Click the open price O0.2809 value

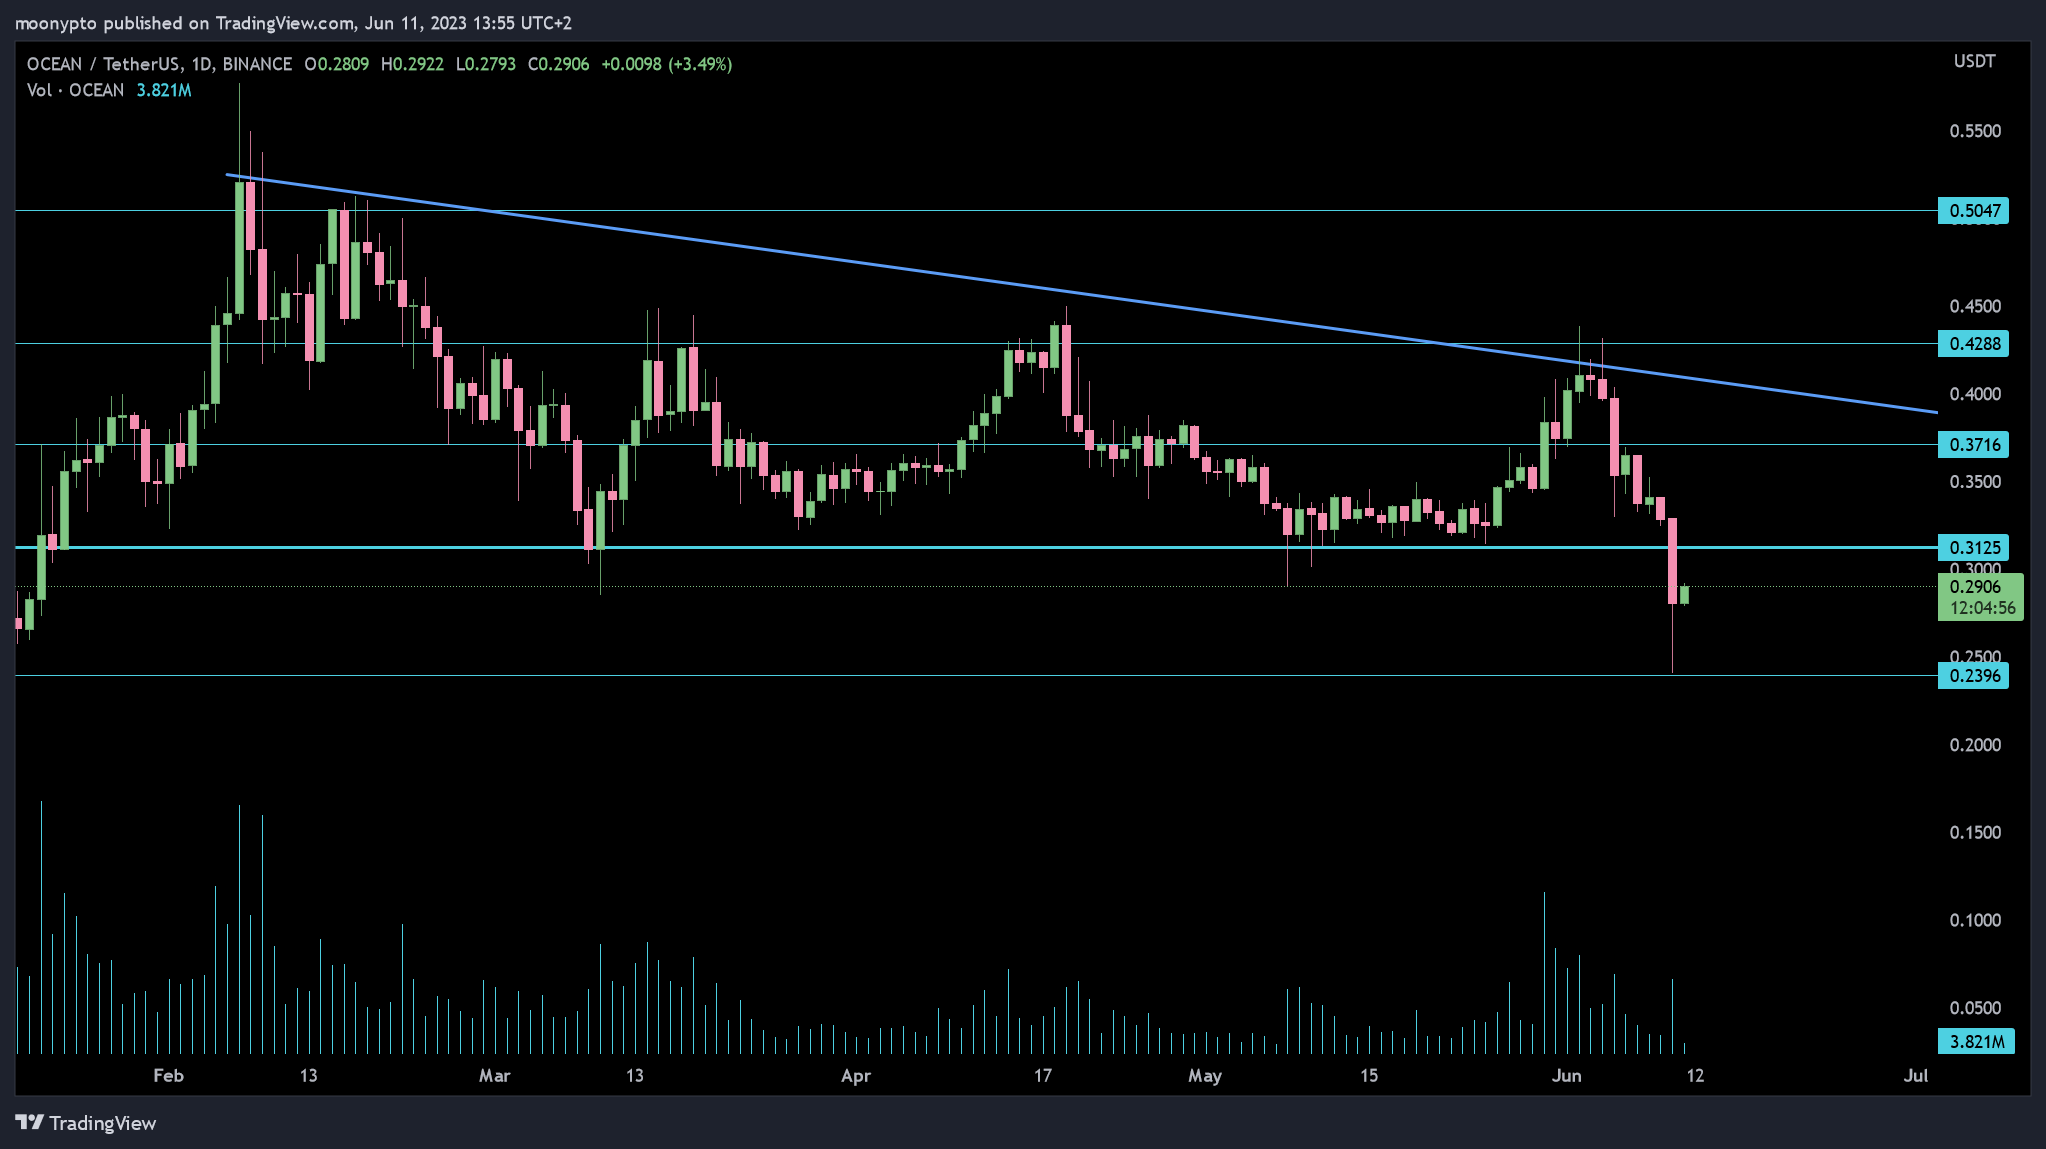[x=337, y=64]
